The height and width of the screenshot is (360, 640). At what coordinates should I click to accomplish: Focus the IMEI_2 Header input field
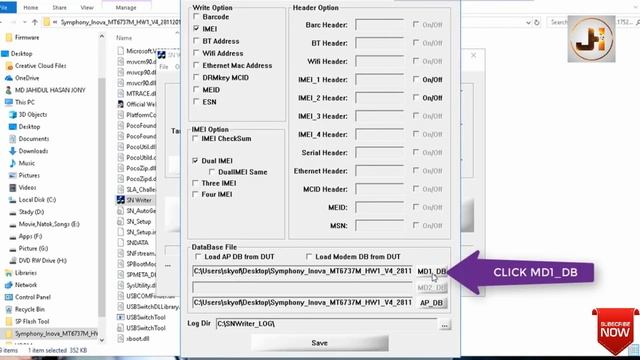click(380, 98)
